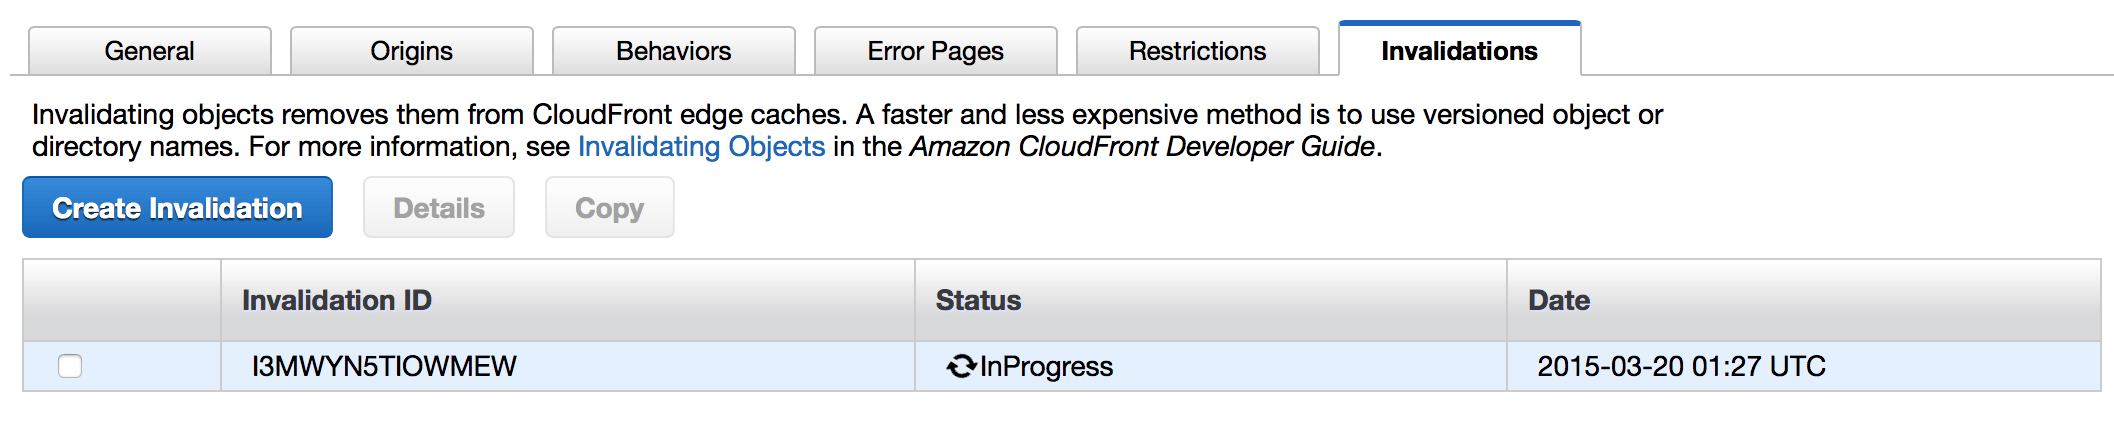Open the General tab

[150, 51]
